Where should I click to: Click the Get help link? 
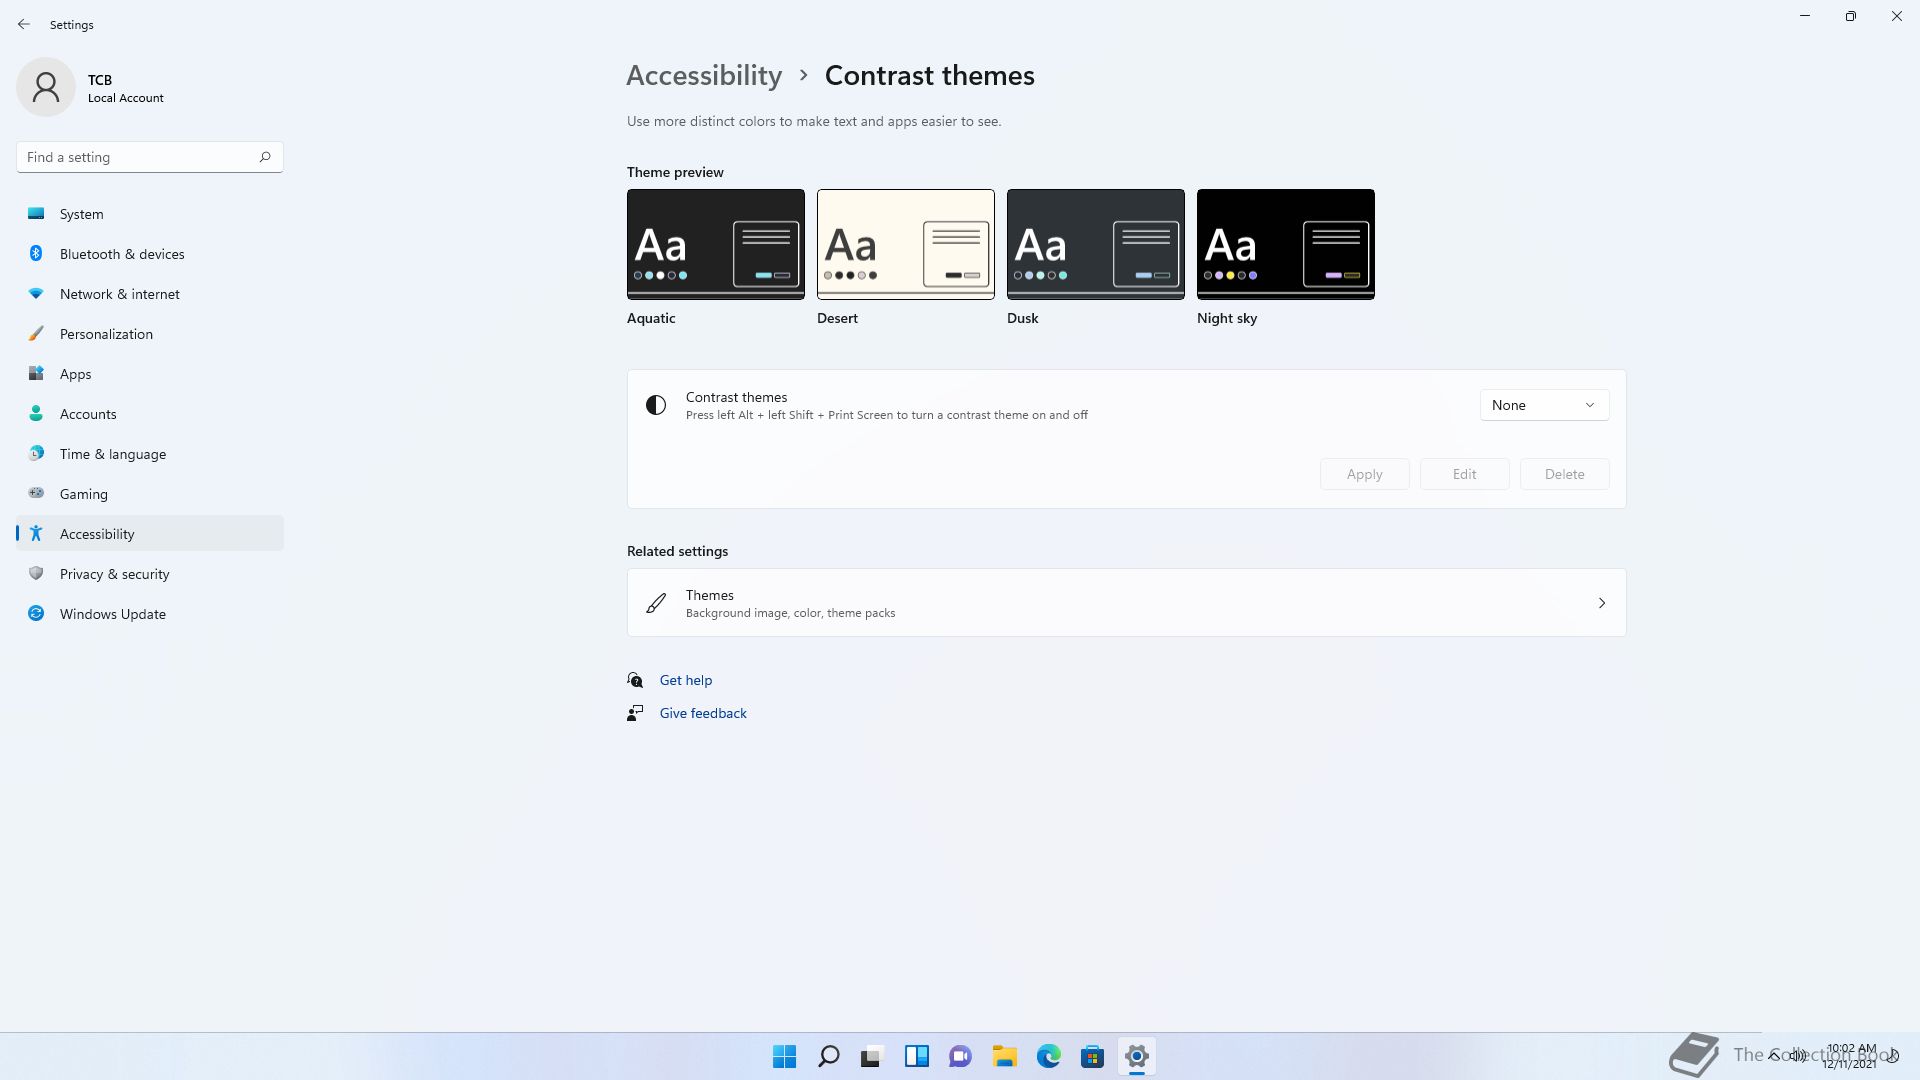[685, 680]
